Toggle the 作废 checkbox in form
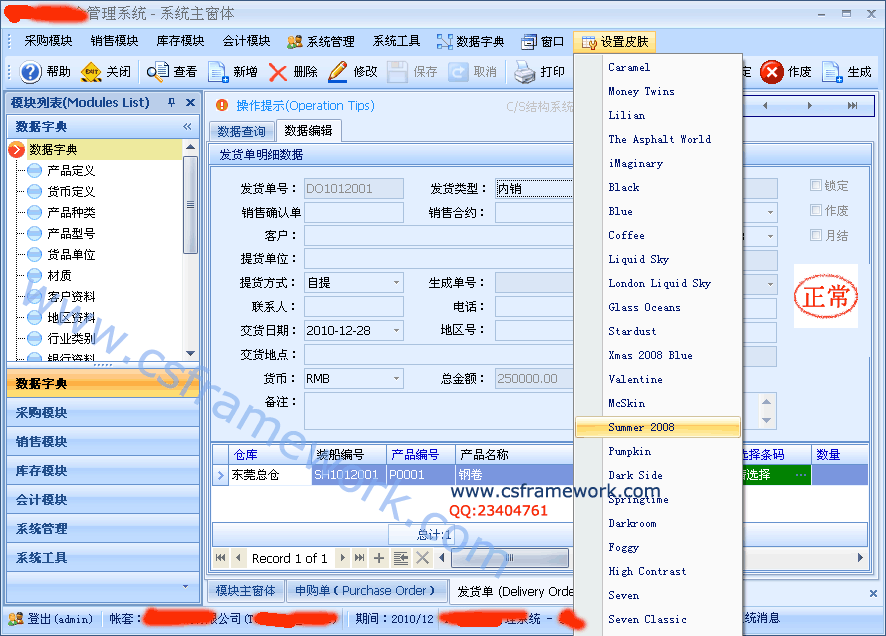 coord(816,211)
